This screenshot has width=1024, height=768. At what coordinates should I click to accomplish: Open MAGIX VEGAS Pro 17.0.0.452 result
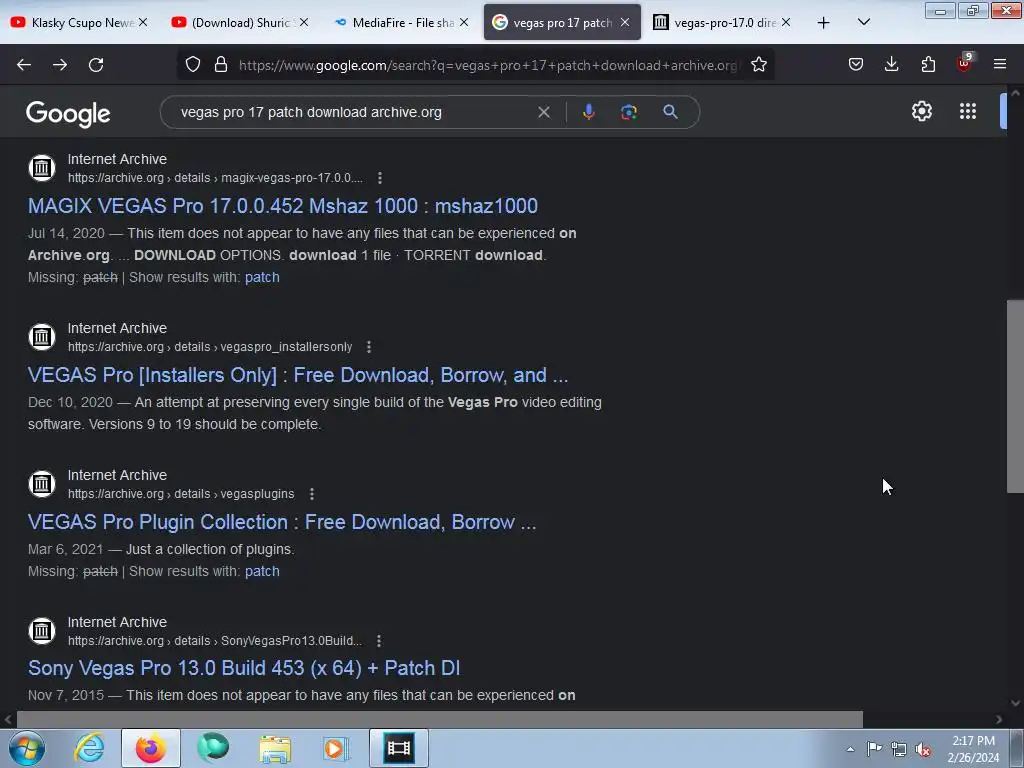click(283, 206)
